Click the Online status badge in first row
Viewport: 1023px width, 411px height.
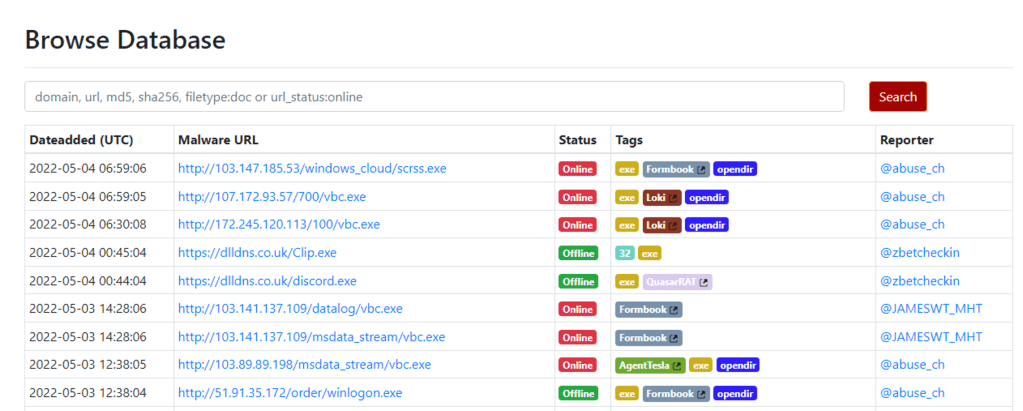click(x=577, y=169)
